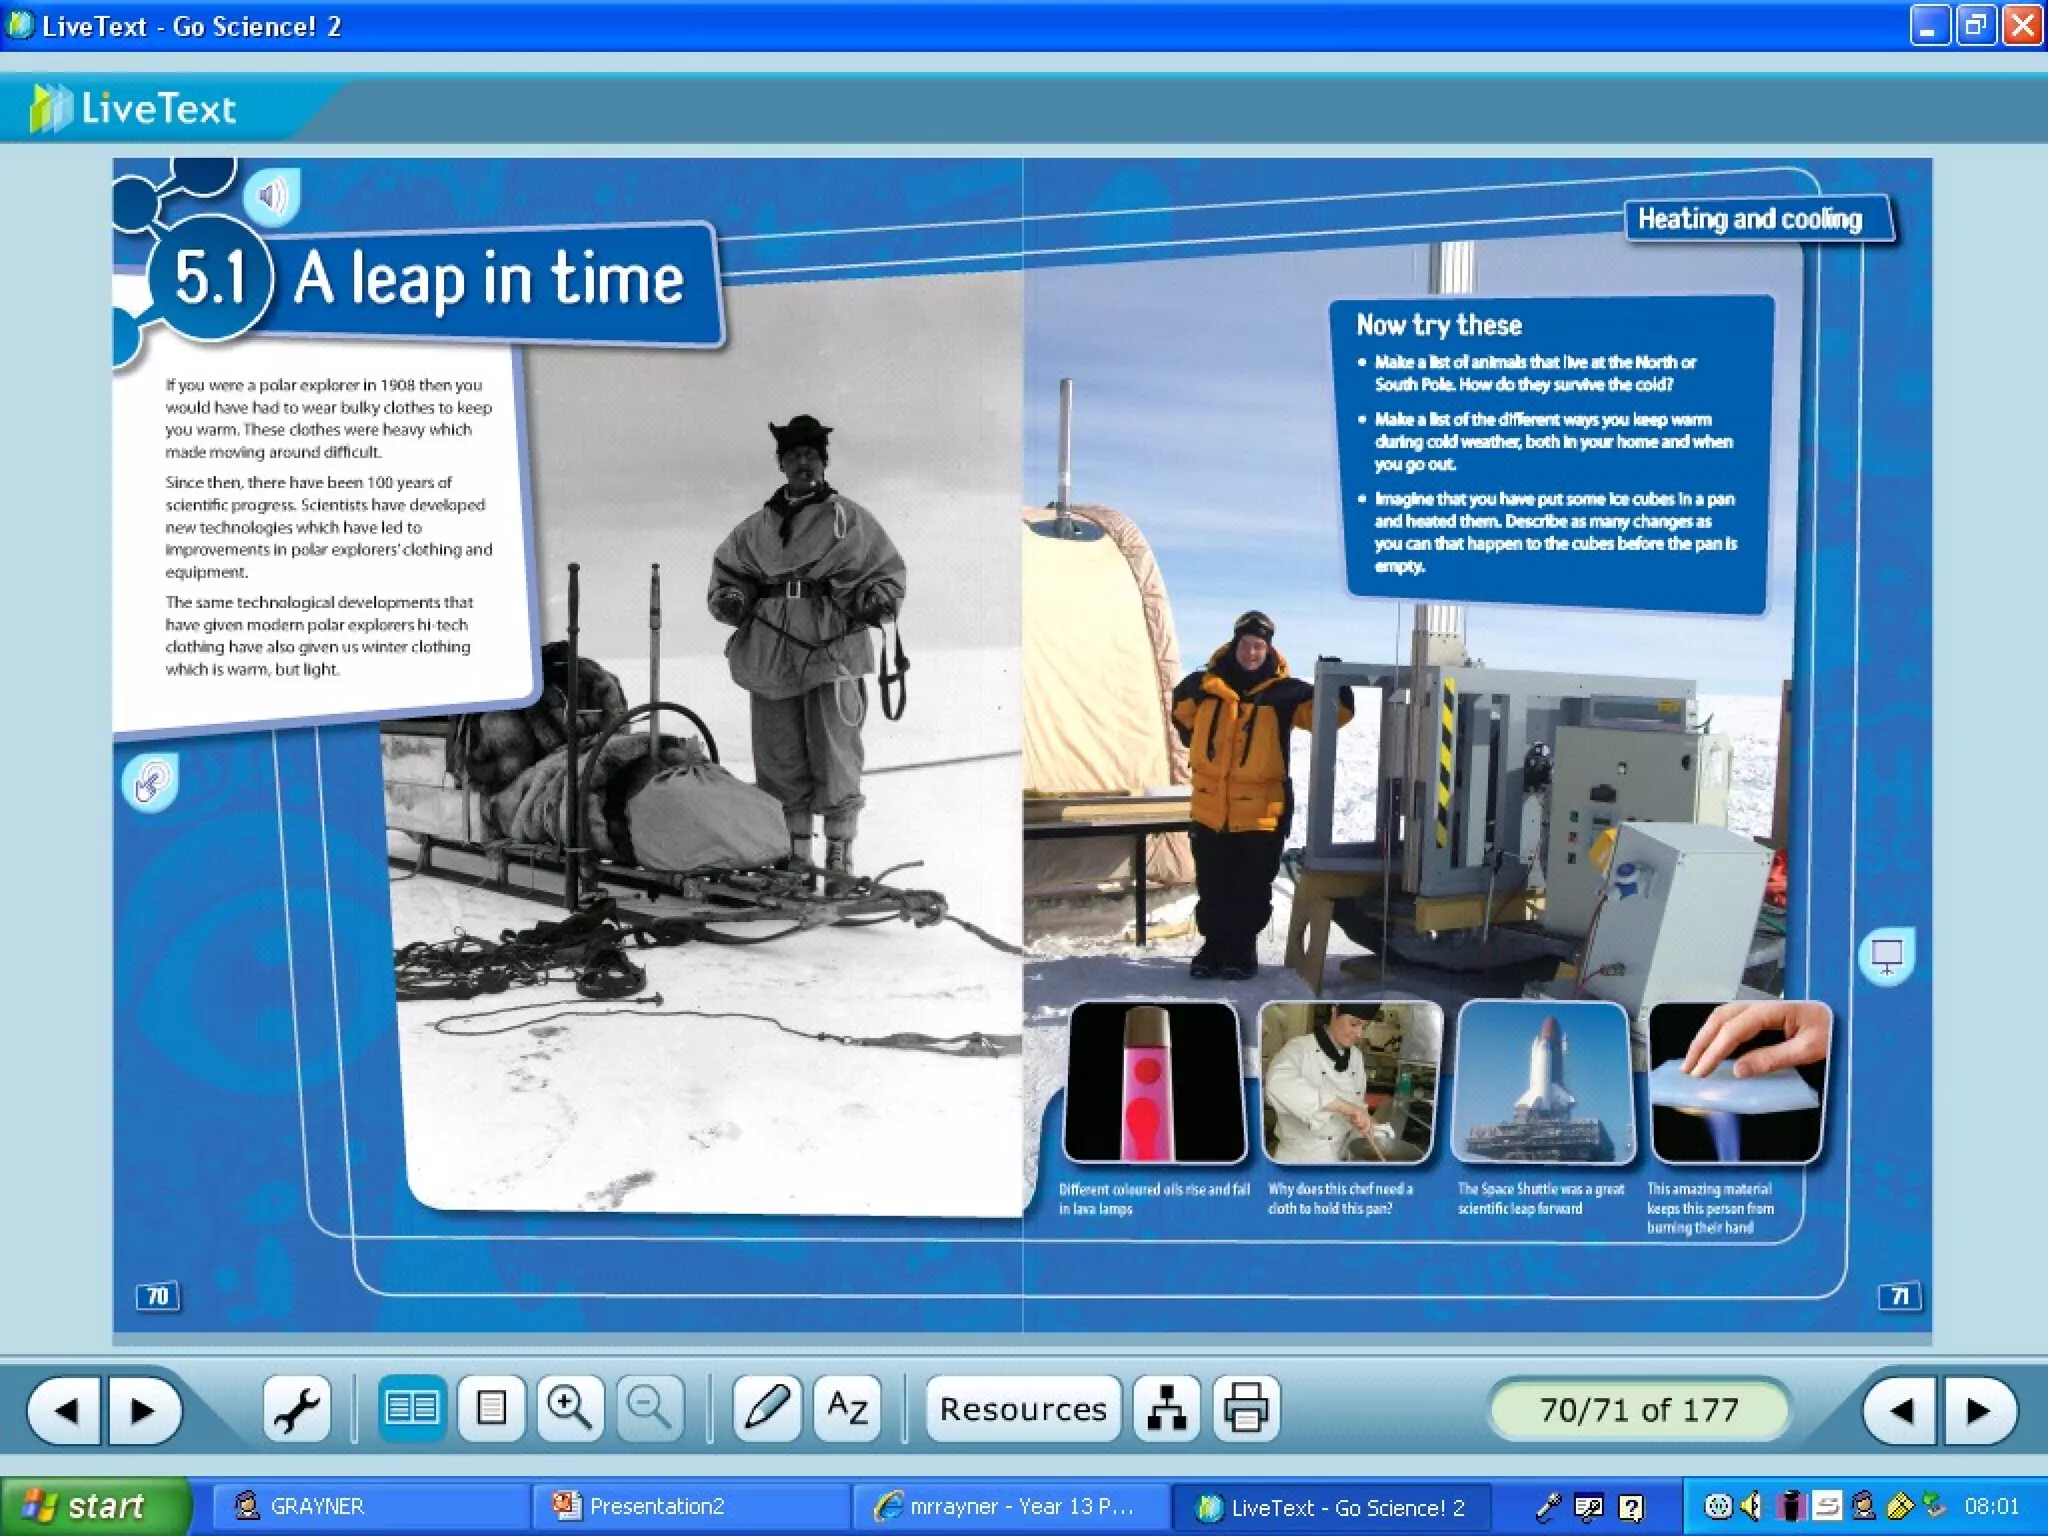The height and width of the screenshot is (1536, 2048).
Task: Select the pen annotation tool
Action: (767, 1409)
